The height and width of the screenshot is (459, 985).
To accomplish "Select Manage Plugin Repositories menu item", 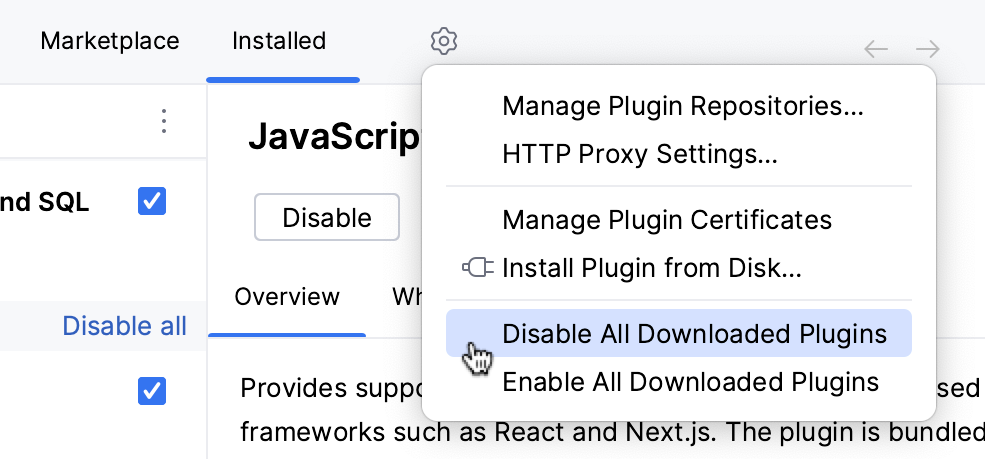I will click(683, 105).
